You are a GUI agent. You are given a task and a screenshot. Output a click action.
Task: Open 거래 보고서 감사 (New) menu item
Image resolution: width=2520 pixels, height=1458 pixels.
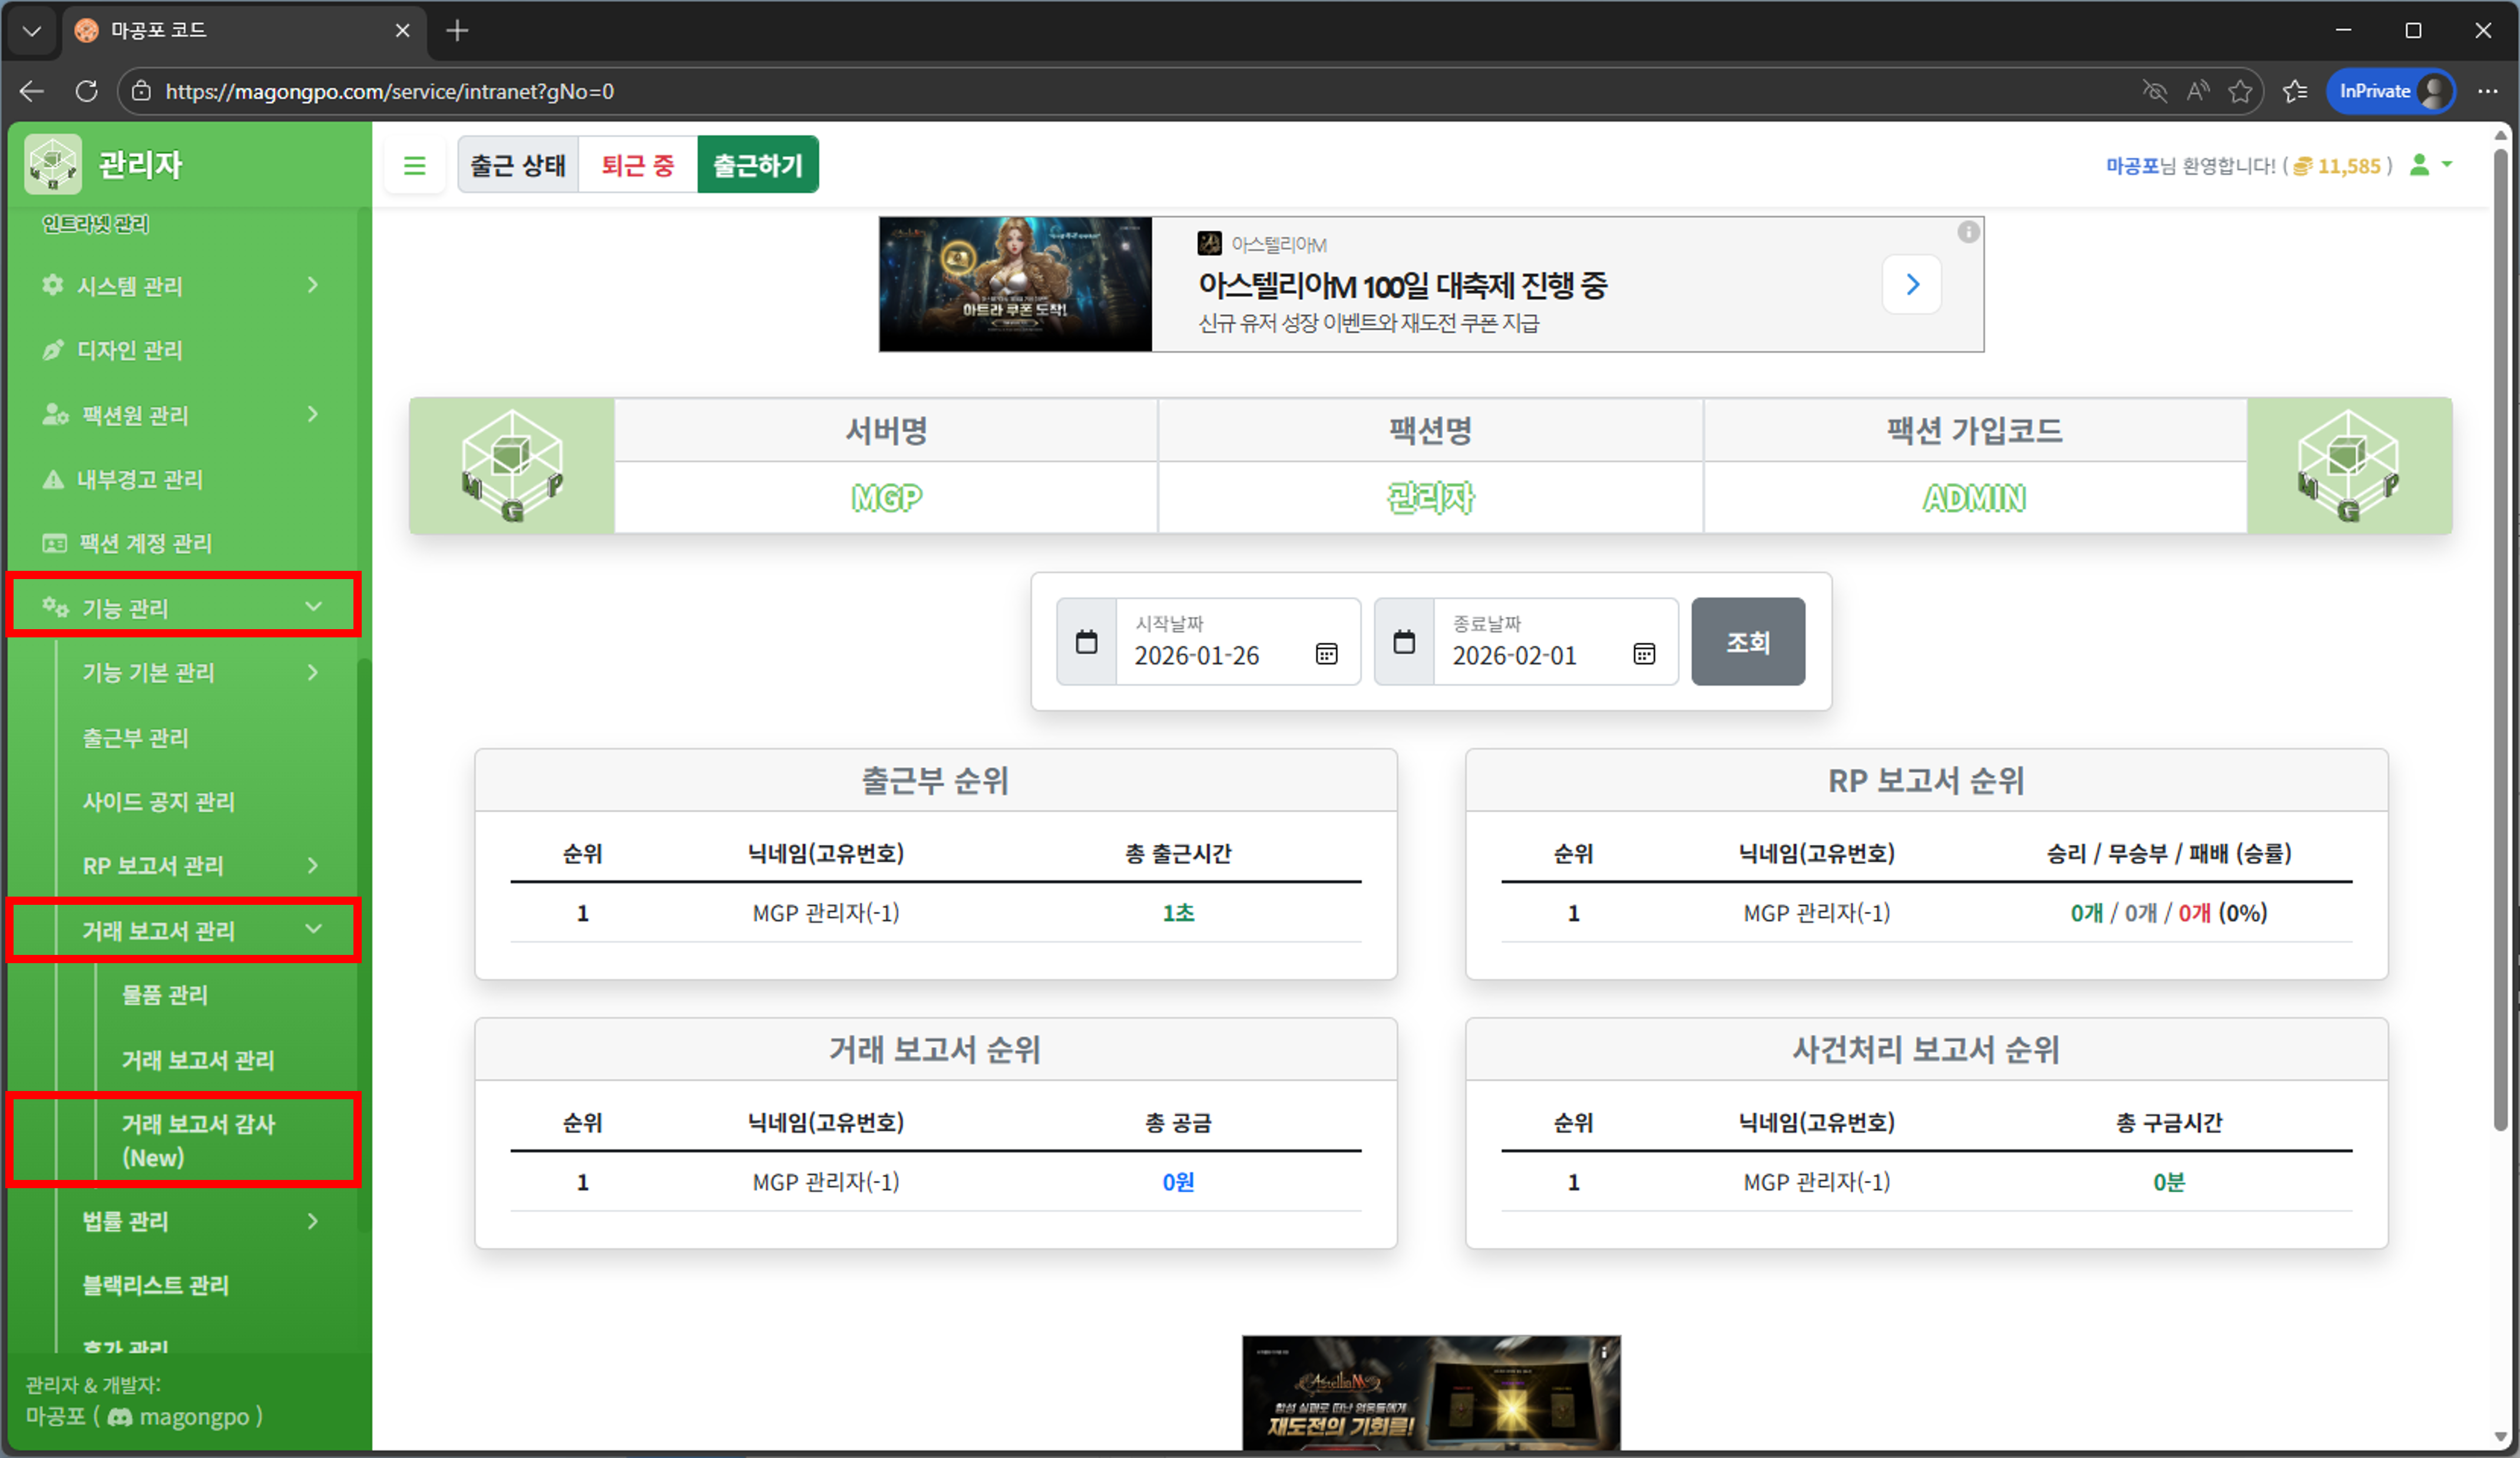(198, 1140)
